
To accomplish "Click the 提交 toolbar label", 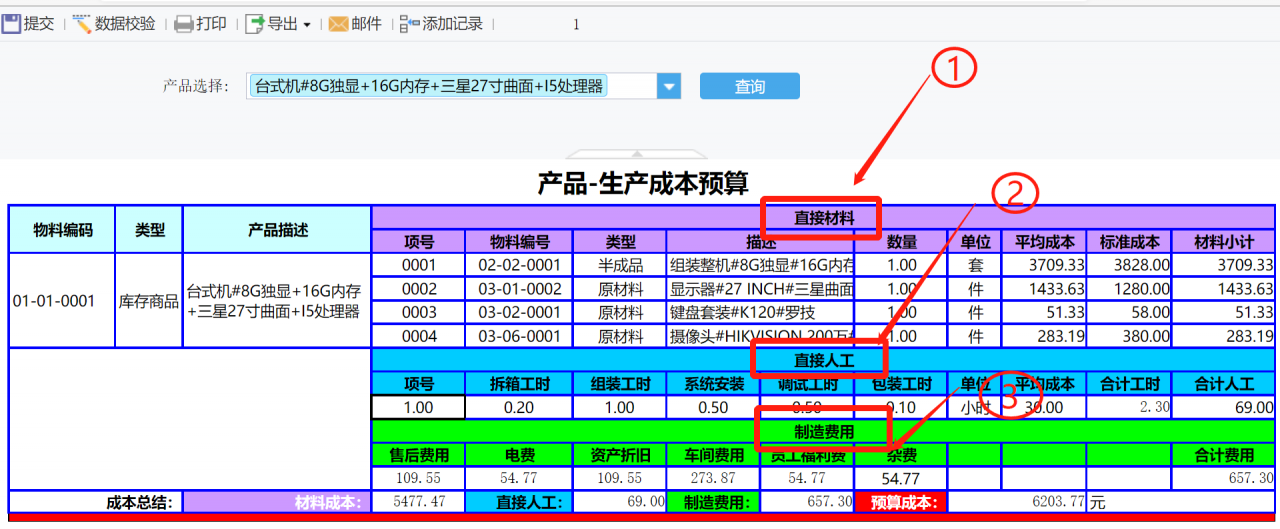I will [39, 24].
